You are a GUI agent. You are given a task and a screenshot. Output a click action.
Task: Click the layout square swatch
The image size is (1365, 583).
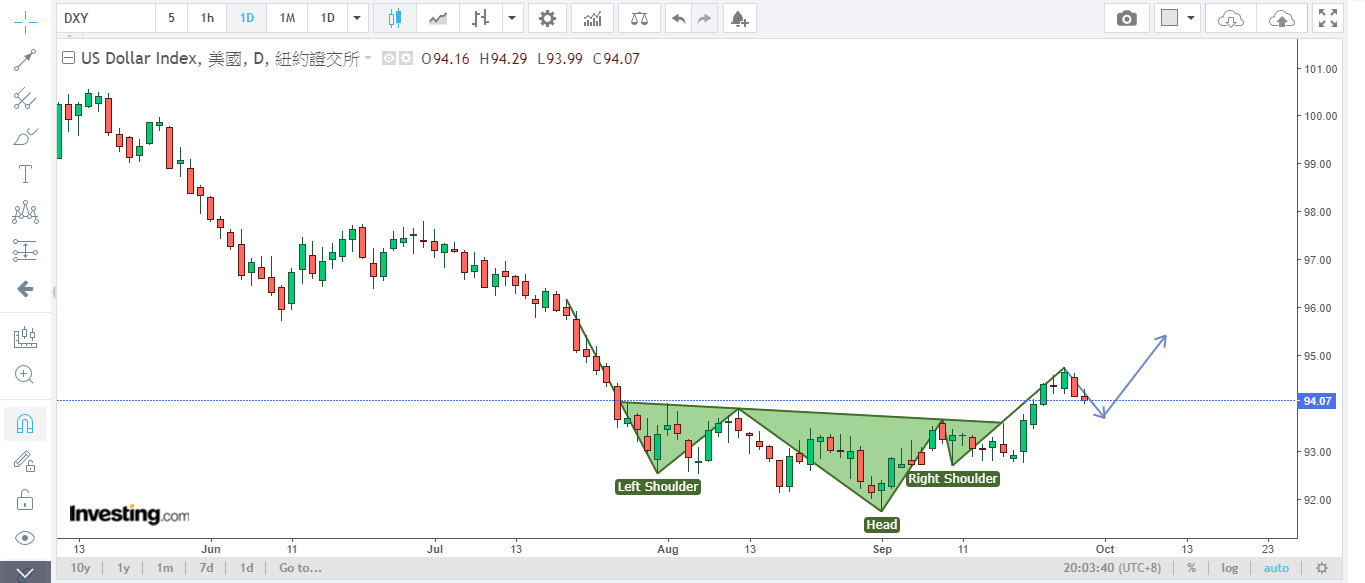tap(1168, 18)
